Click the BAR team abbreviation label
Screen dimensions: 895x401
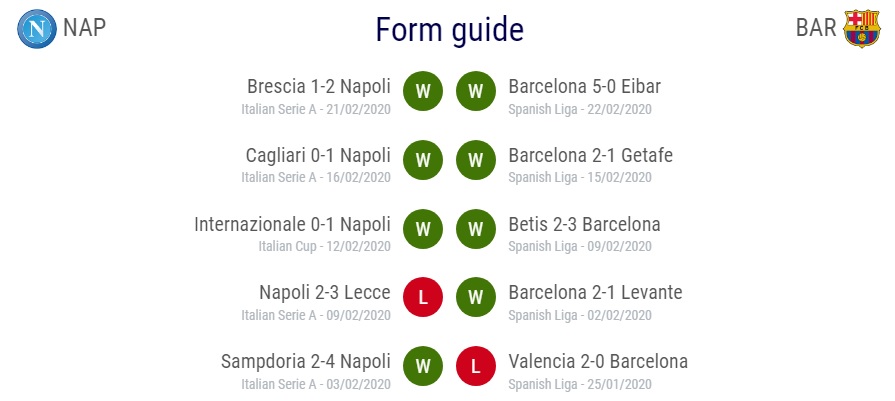tap(816, 27)
